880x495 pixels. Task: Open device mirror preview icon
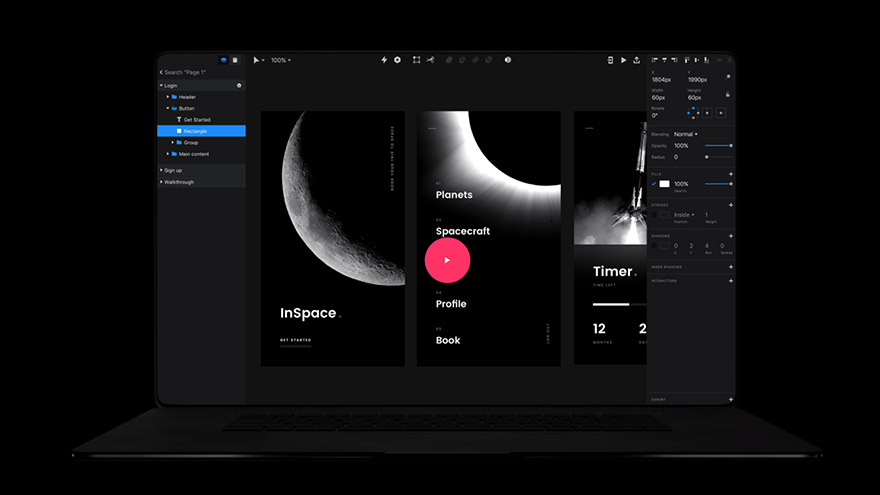(x=610, y=60)
